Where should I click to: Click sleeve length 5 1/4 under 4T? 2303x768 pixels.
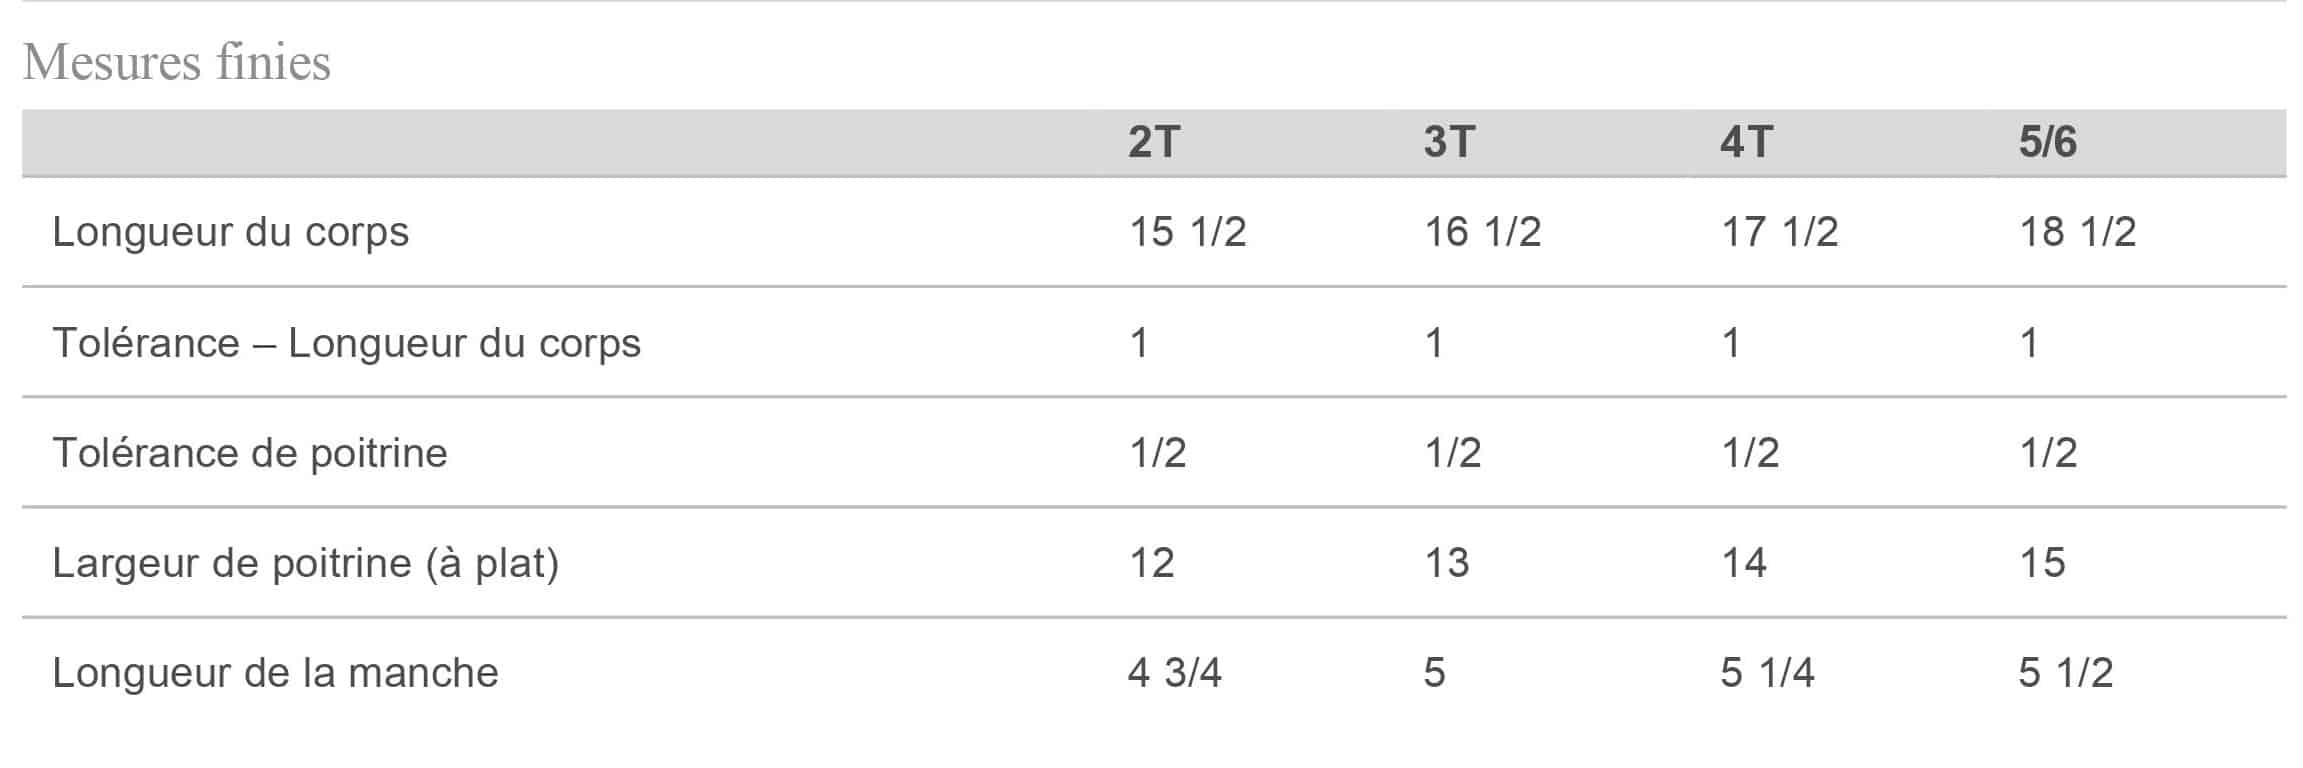coord(1767,673)
